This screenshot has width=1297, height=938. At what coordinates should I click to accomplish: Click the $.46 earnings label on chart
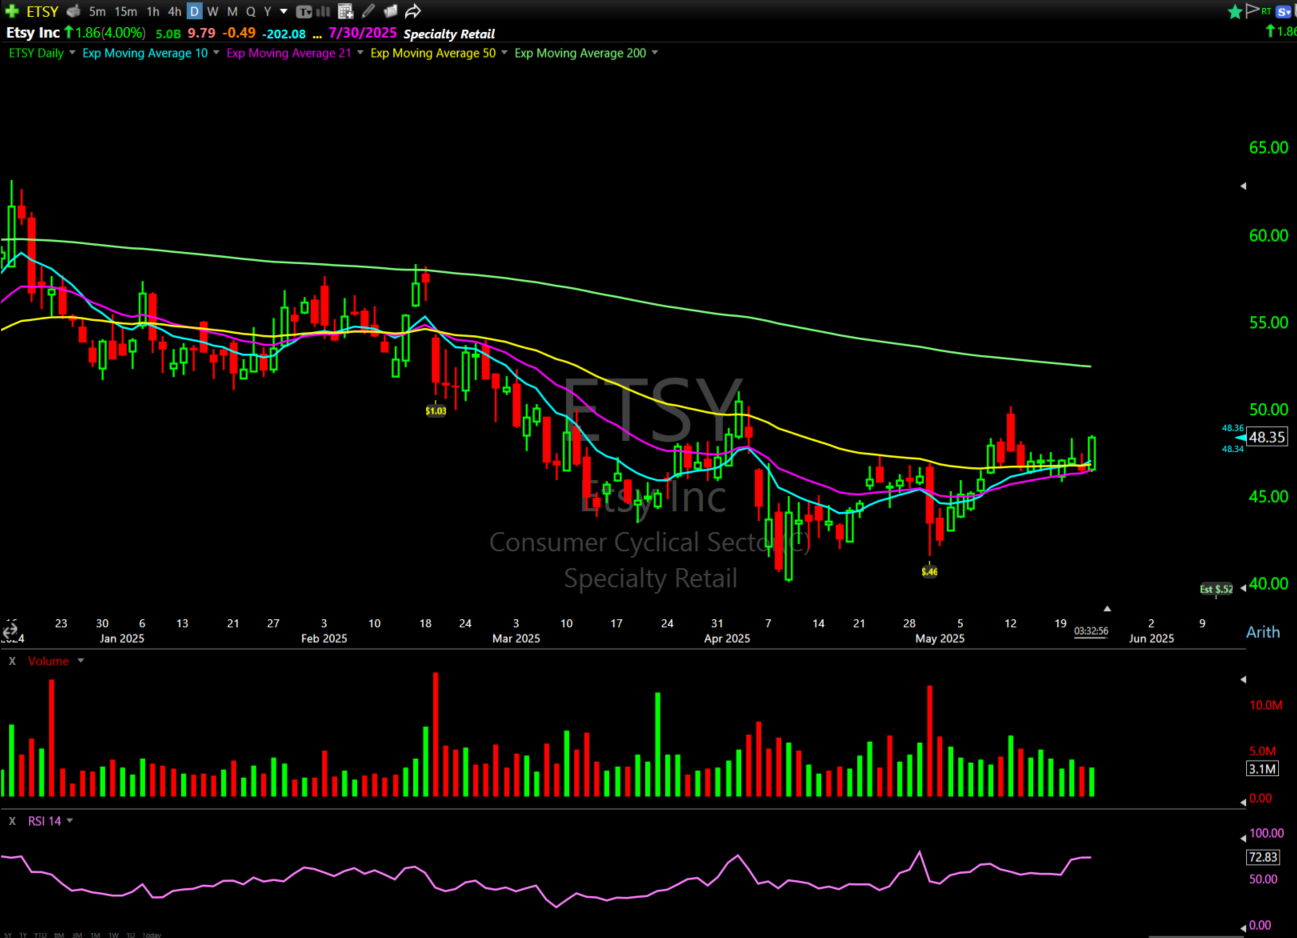(930, 571)
